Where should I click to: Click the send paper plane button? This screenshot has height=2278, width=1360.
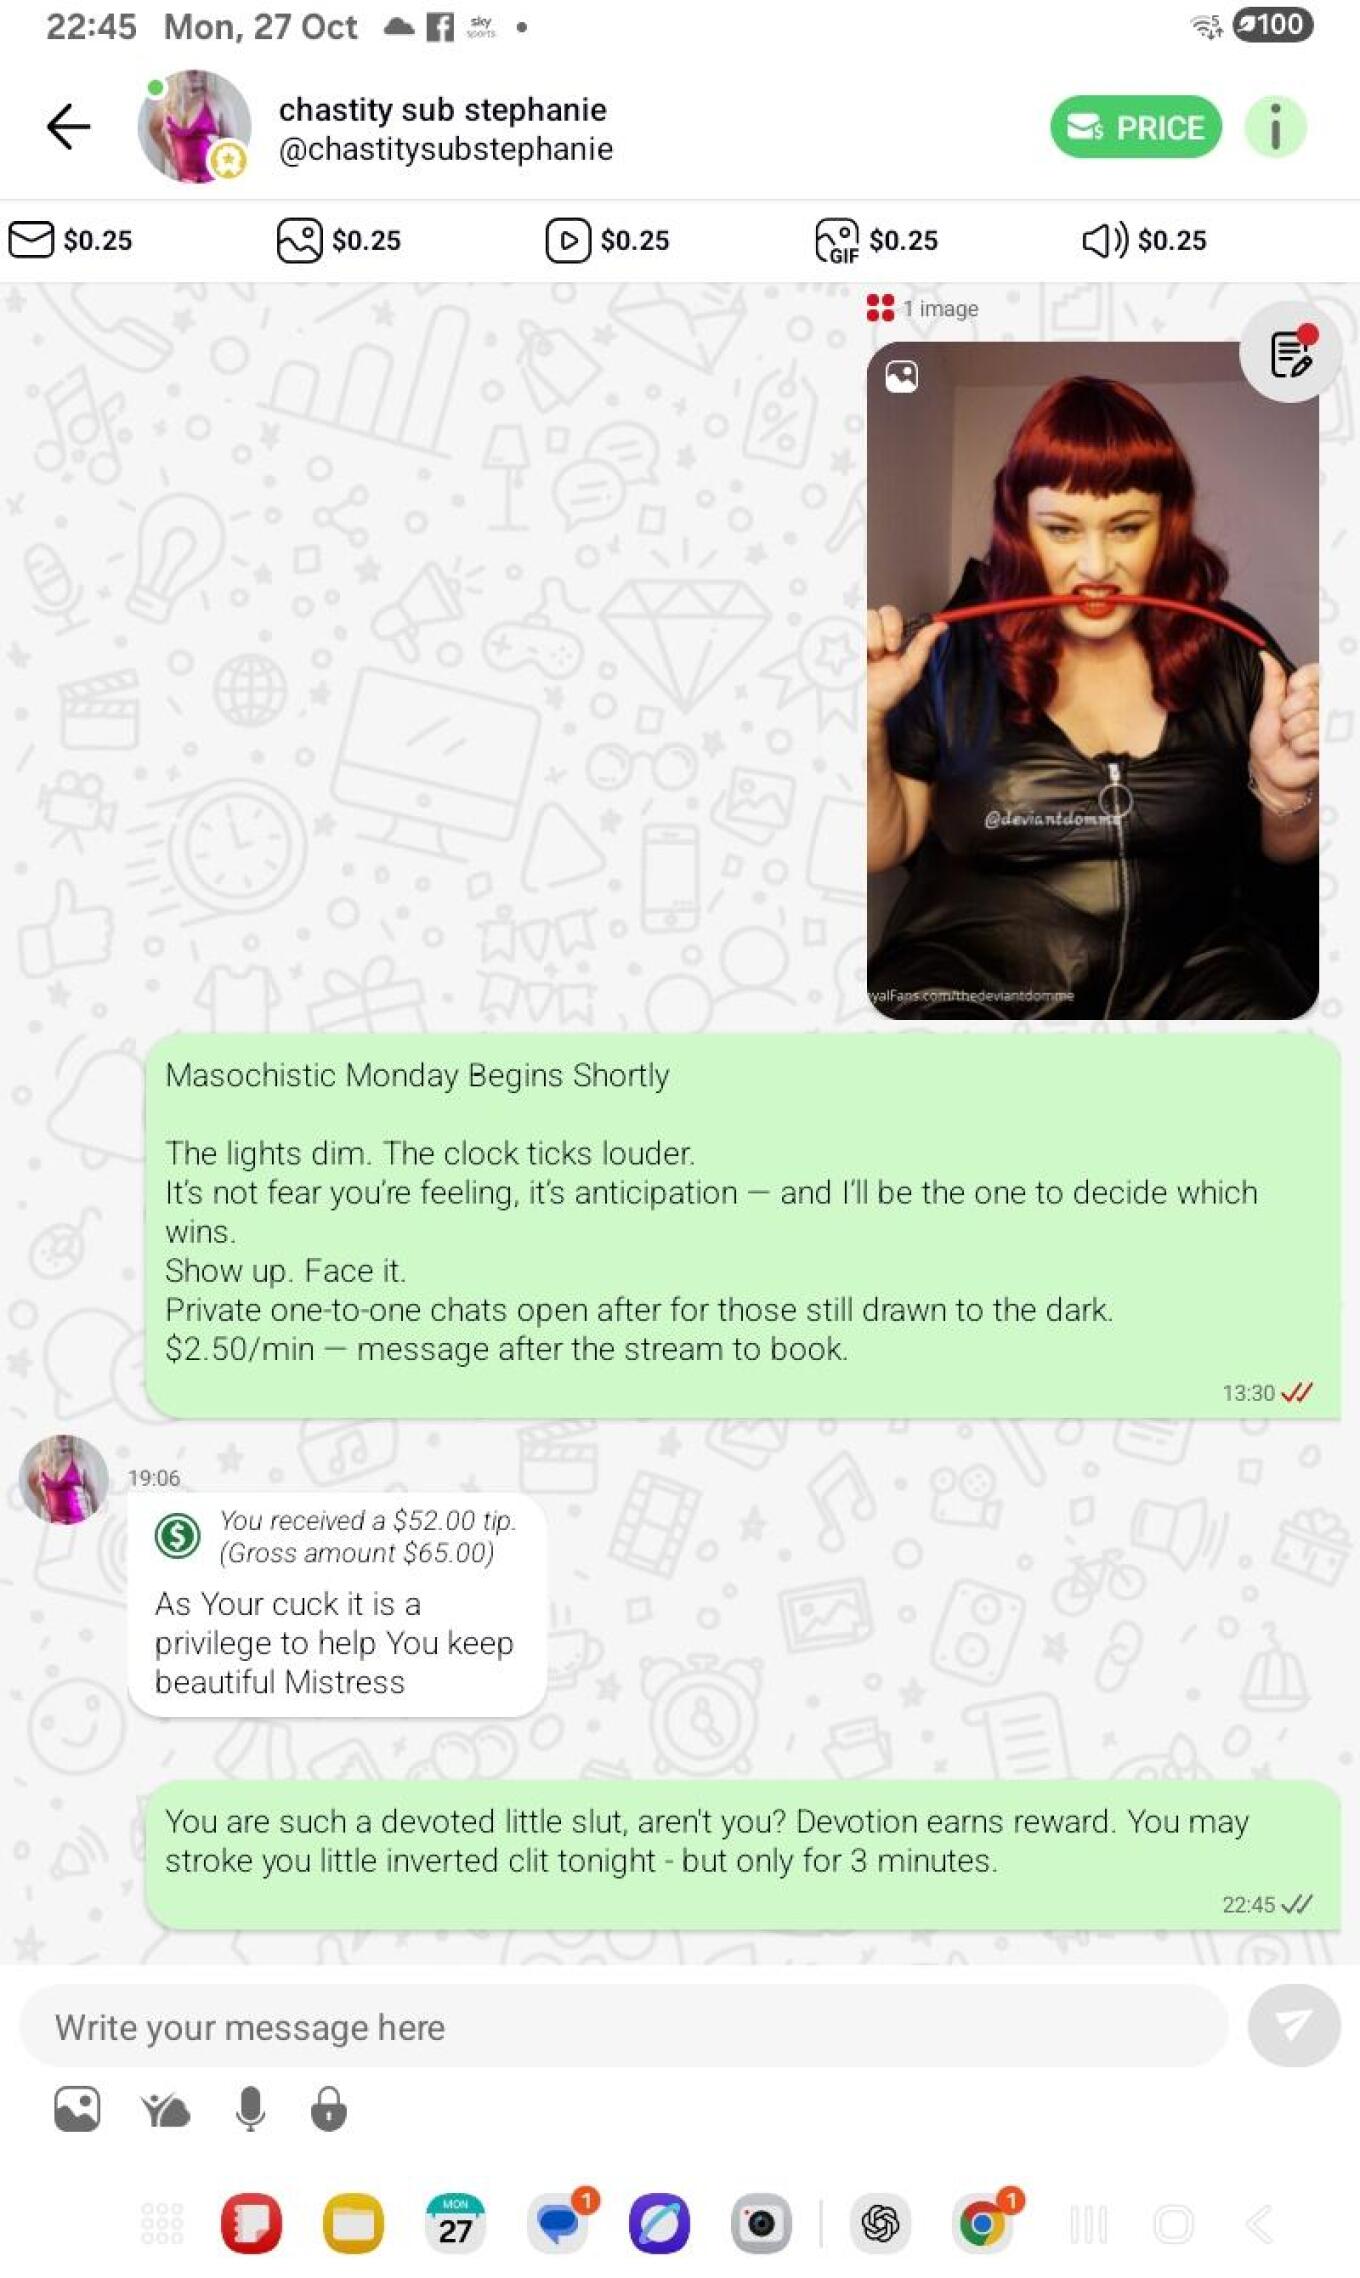pos(1294,2025)
